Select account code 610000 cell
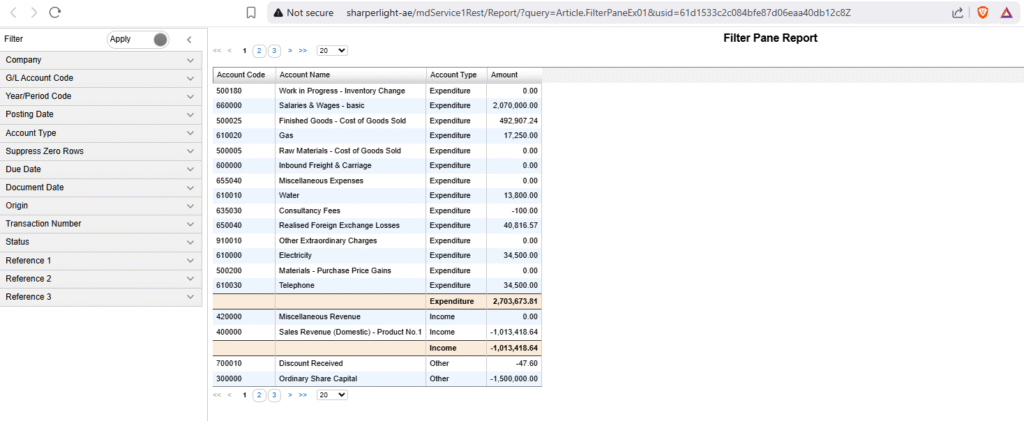The width and height of the screenshot is (1024, 421). (244, 255)
